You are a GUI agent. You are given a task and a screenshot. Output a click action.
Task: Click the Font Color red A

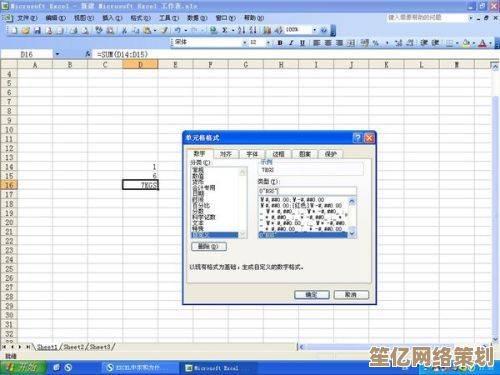[482, 43]
